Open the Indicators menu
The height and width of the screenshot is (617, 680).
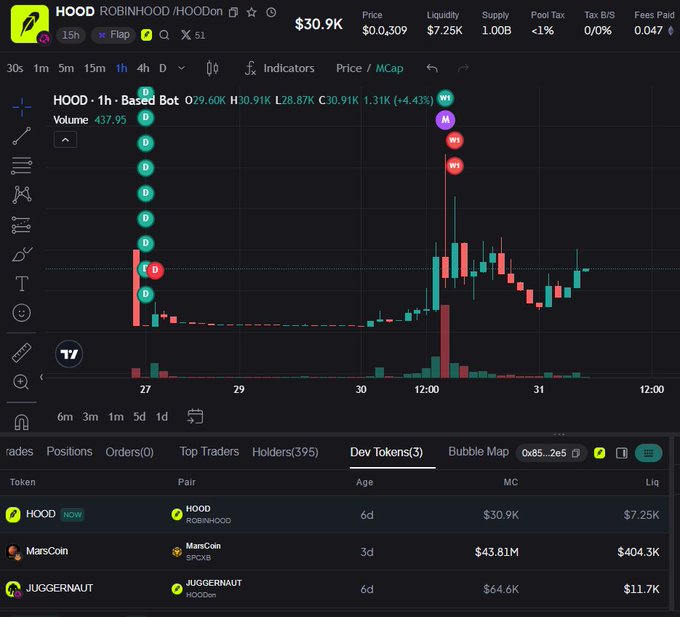click(x=280, y=68)
